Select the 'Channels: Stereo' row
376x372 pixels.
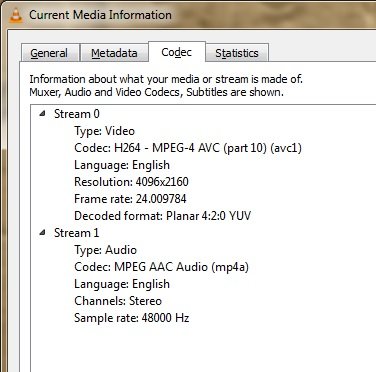point(118,301)
